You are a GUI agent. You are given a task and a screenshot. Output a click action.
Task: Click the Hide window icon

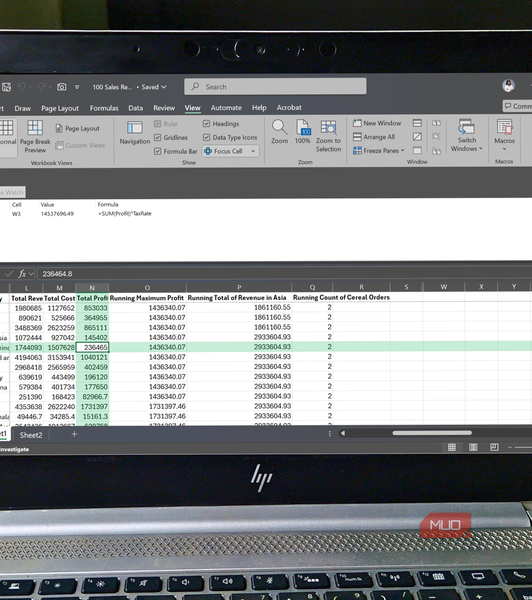click(417, 137)
